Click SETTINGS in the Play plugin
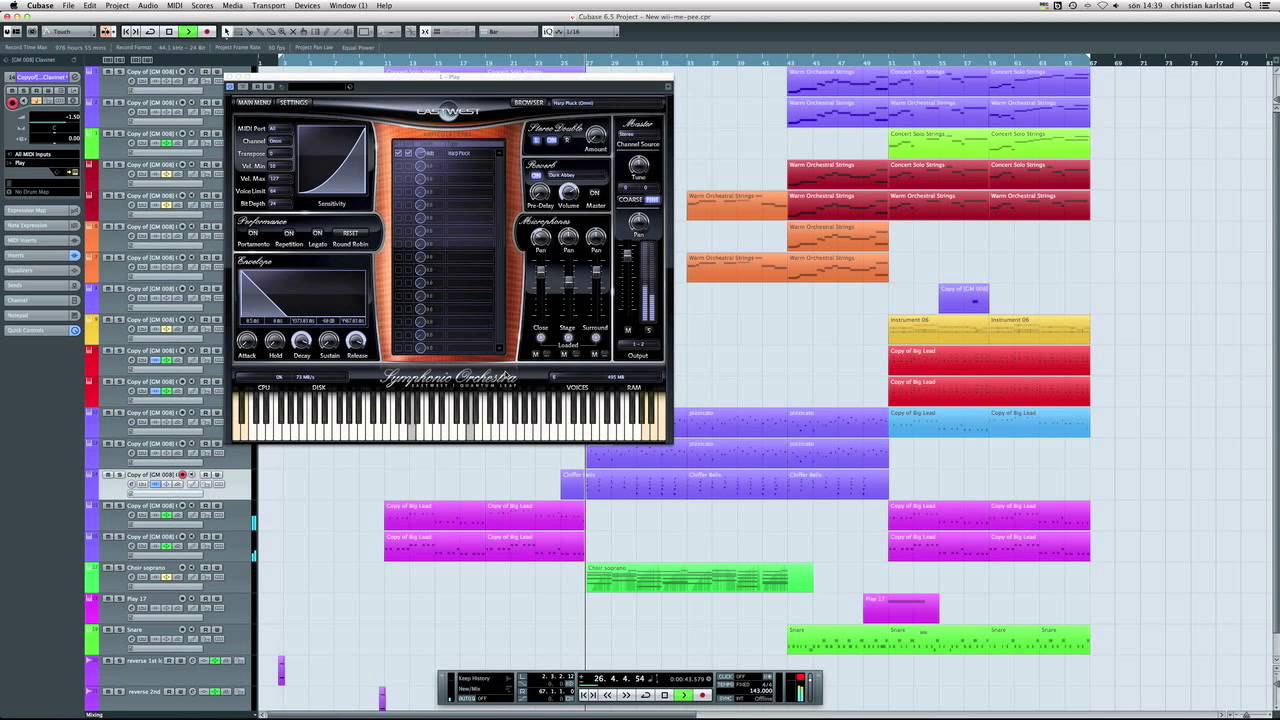 (293, 102)
